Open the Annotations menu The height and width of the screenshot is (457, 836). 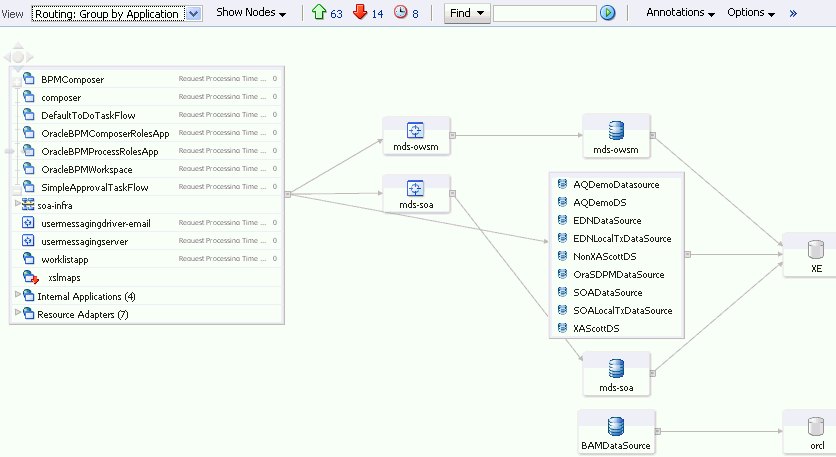coord(680,13)
